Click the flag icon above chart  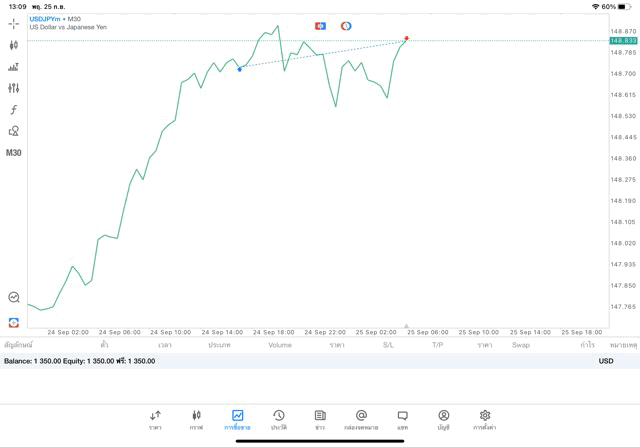pyautogui.click(x=320, y=26)
